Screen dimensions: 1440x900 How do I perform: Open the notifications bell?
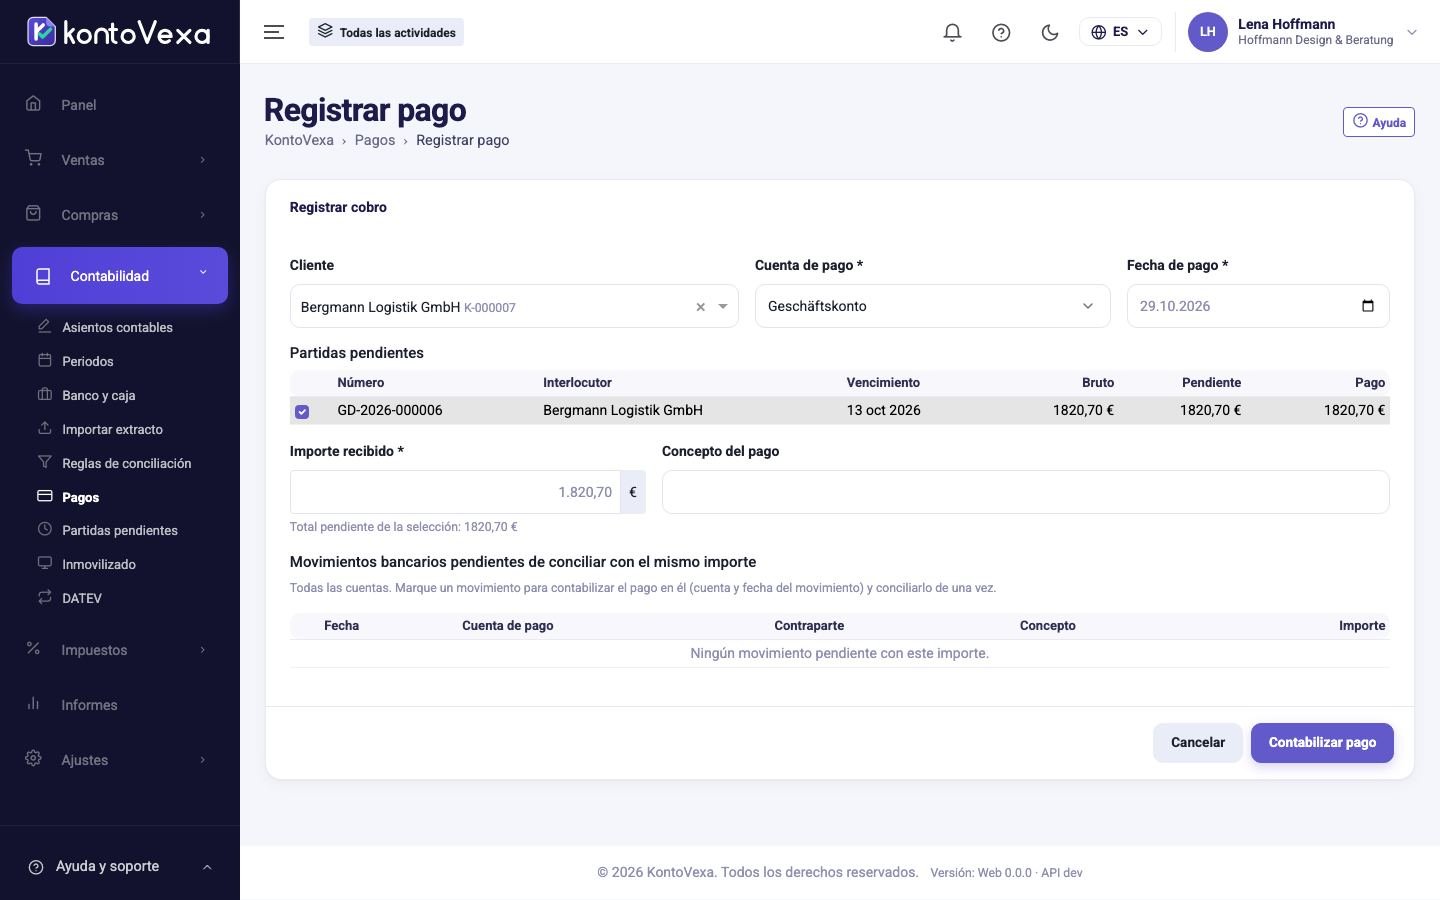click(x=952, y=32)
